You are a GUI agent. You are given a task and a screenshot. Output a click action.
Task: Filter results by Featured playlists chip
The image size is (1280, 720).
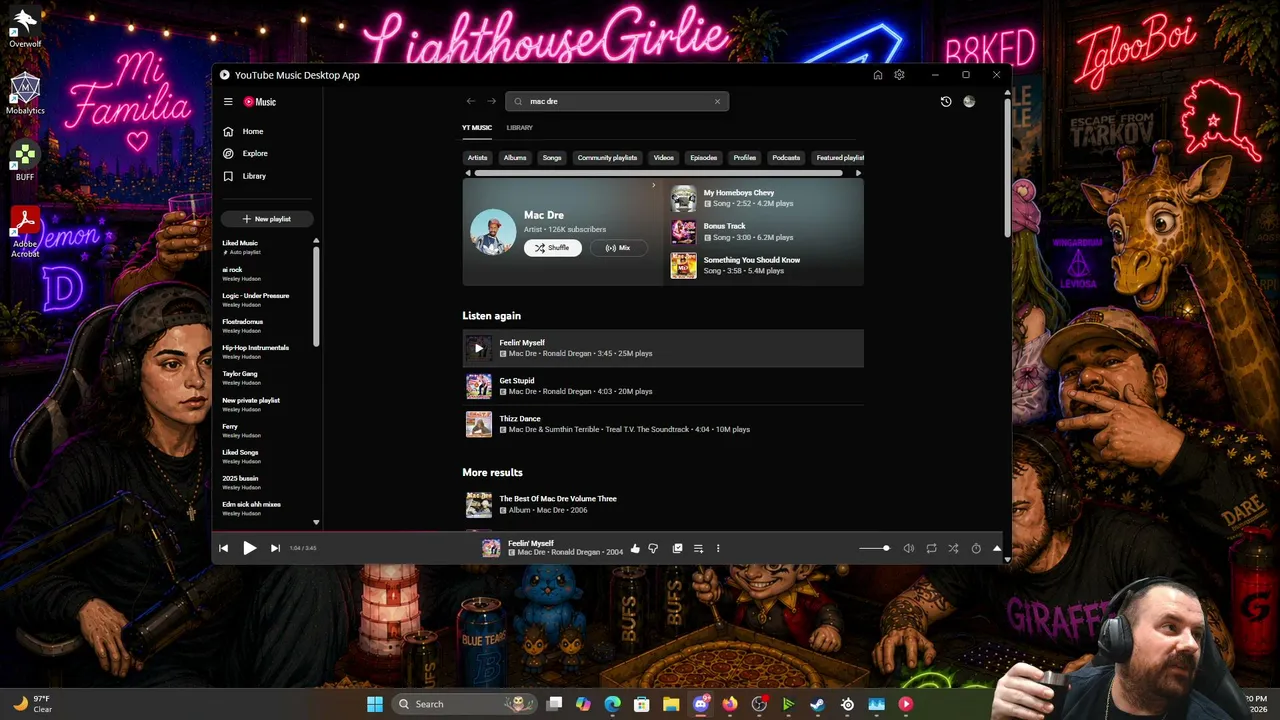839,158
